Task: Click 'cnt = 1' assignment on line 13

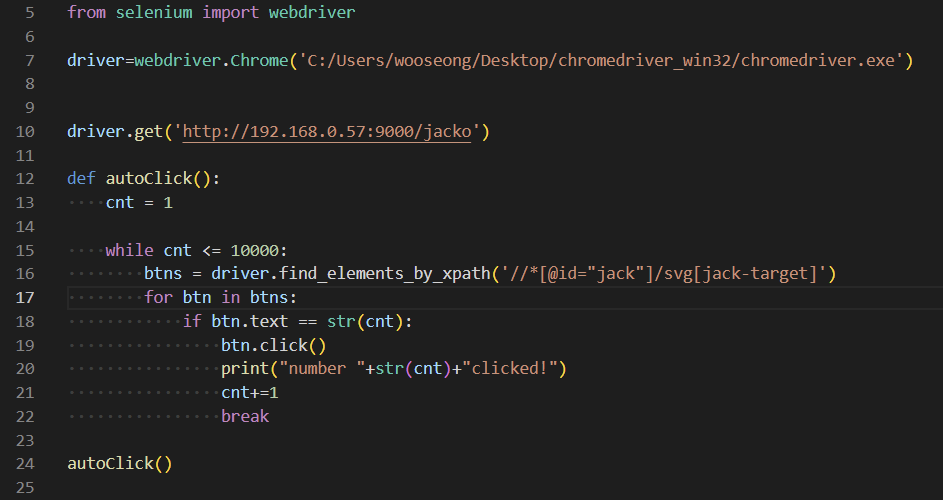Action: 140,202
